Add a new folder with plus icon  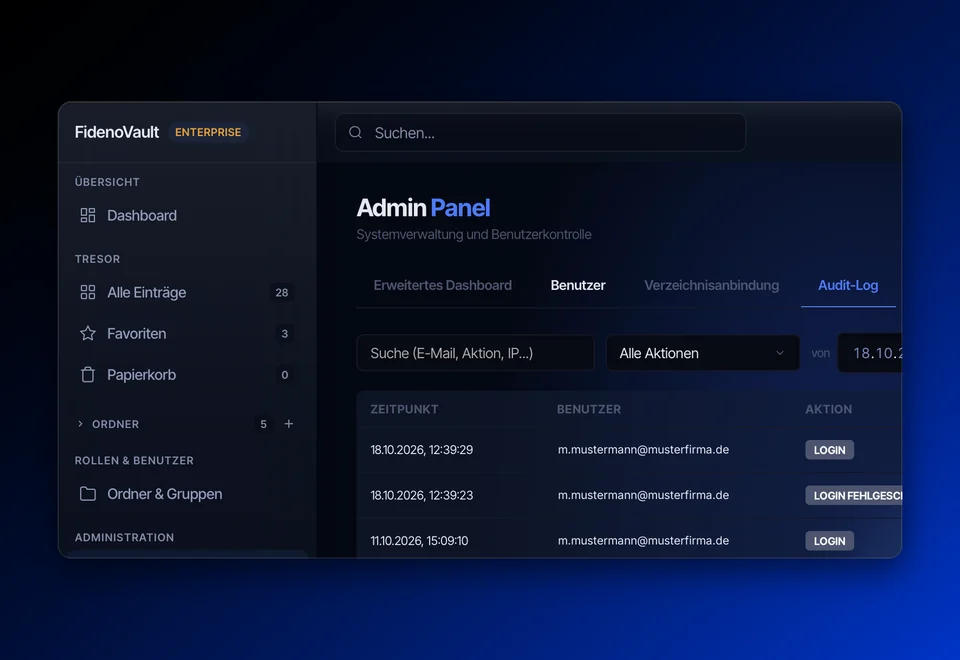[288, 424]
